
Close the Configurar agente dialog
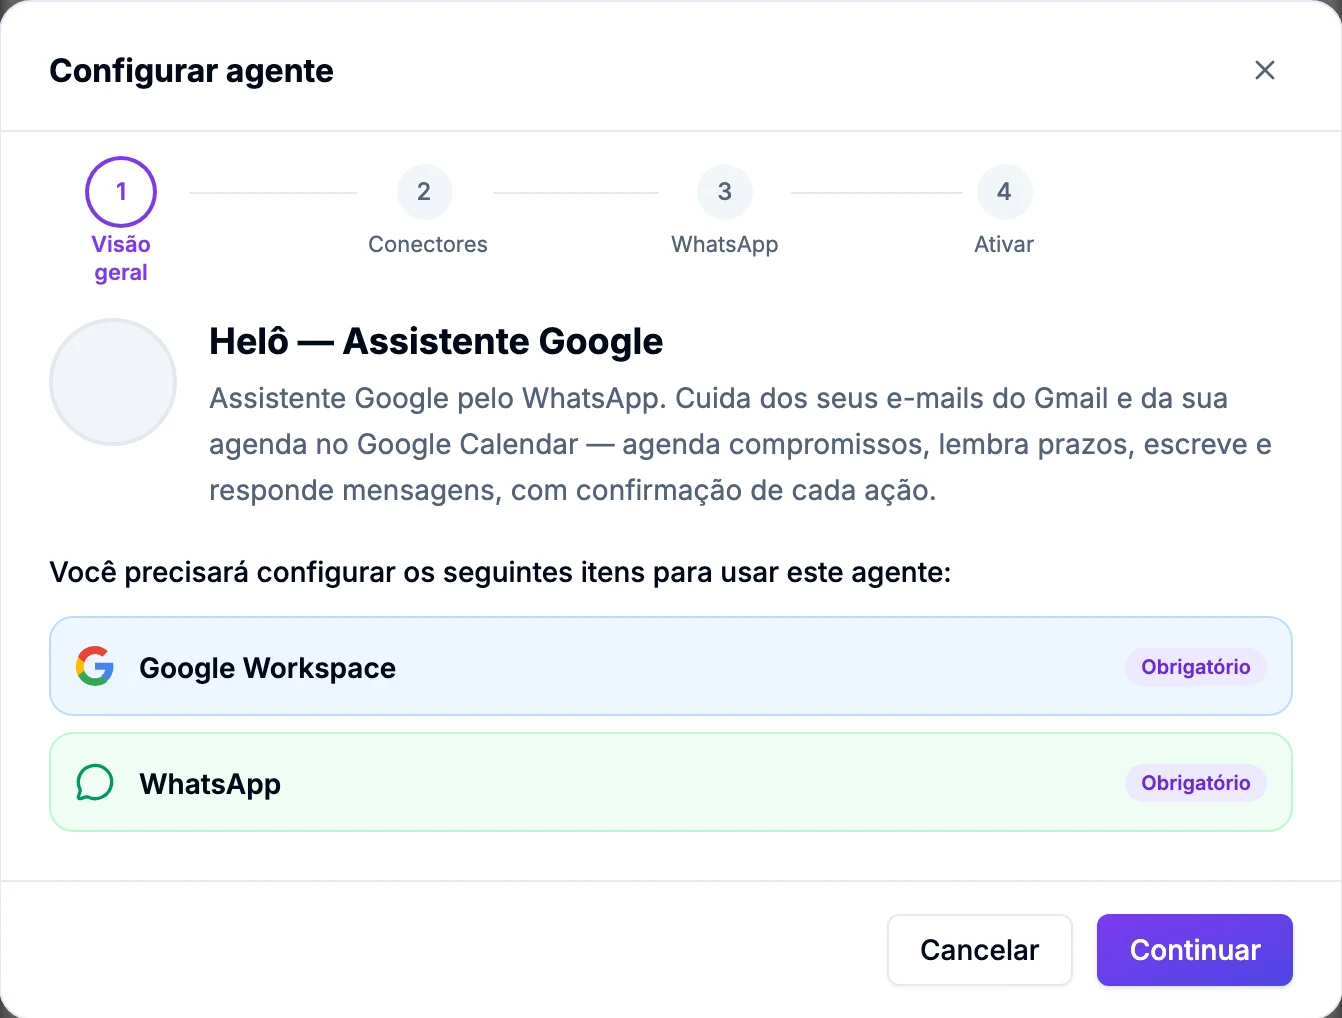[x=1265, y=70]
